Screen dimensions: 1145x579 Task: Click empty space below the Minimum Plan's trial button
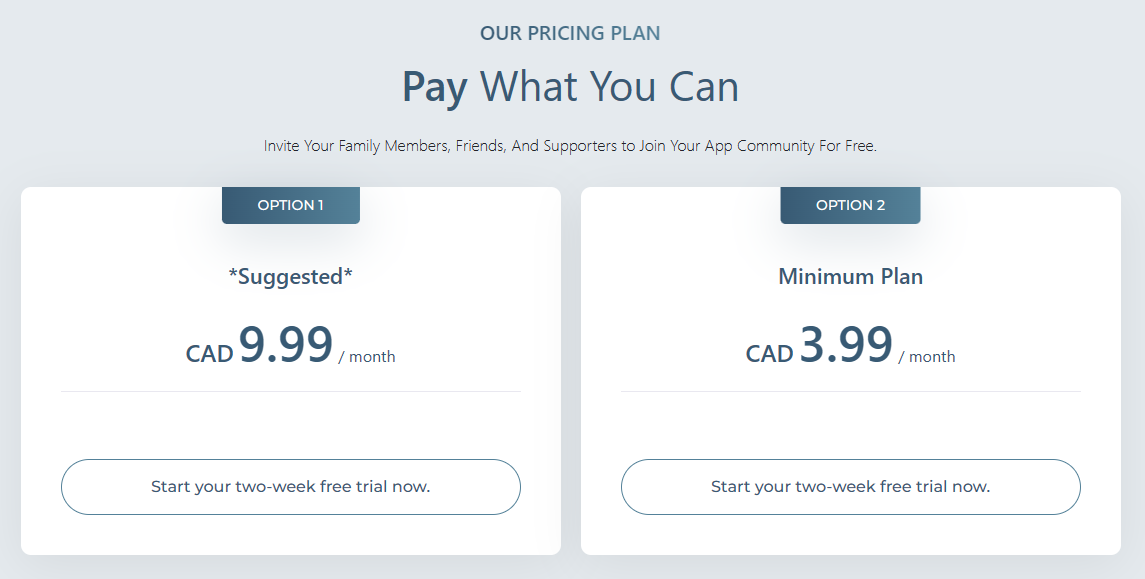[x=850, y=535]
